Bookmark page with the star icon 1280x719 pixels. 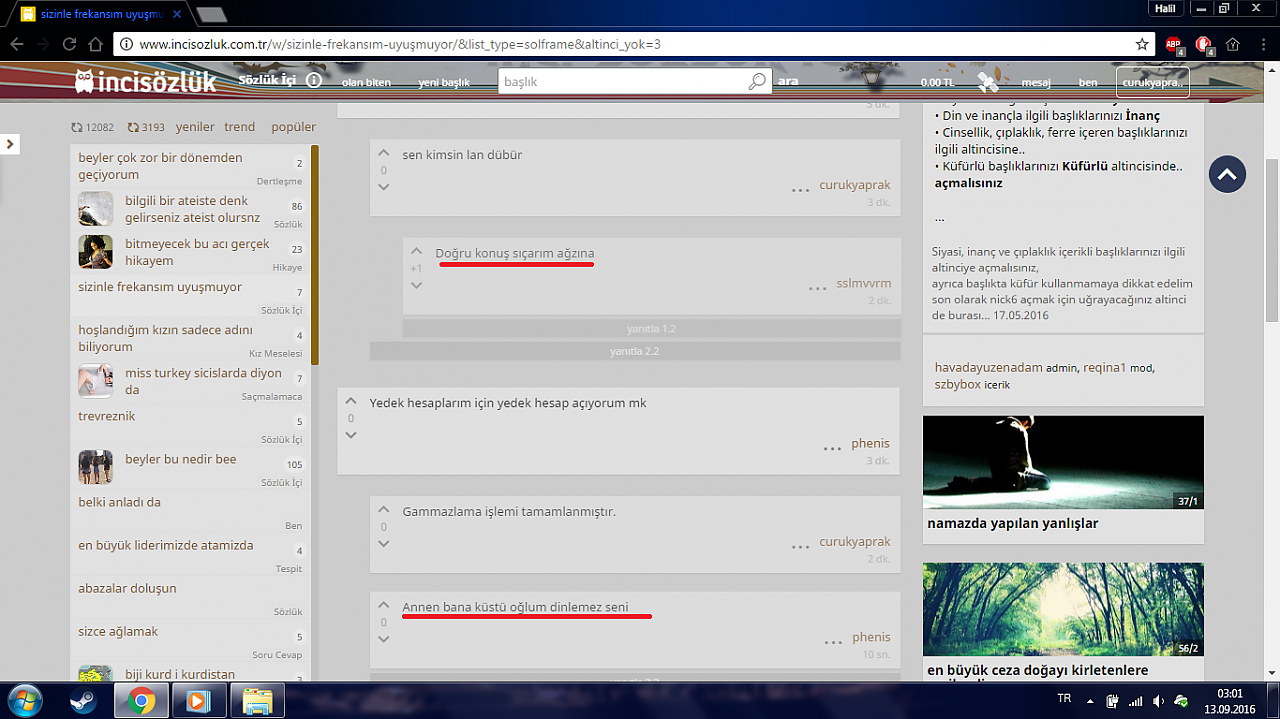tap(1142, 44)
